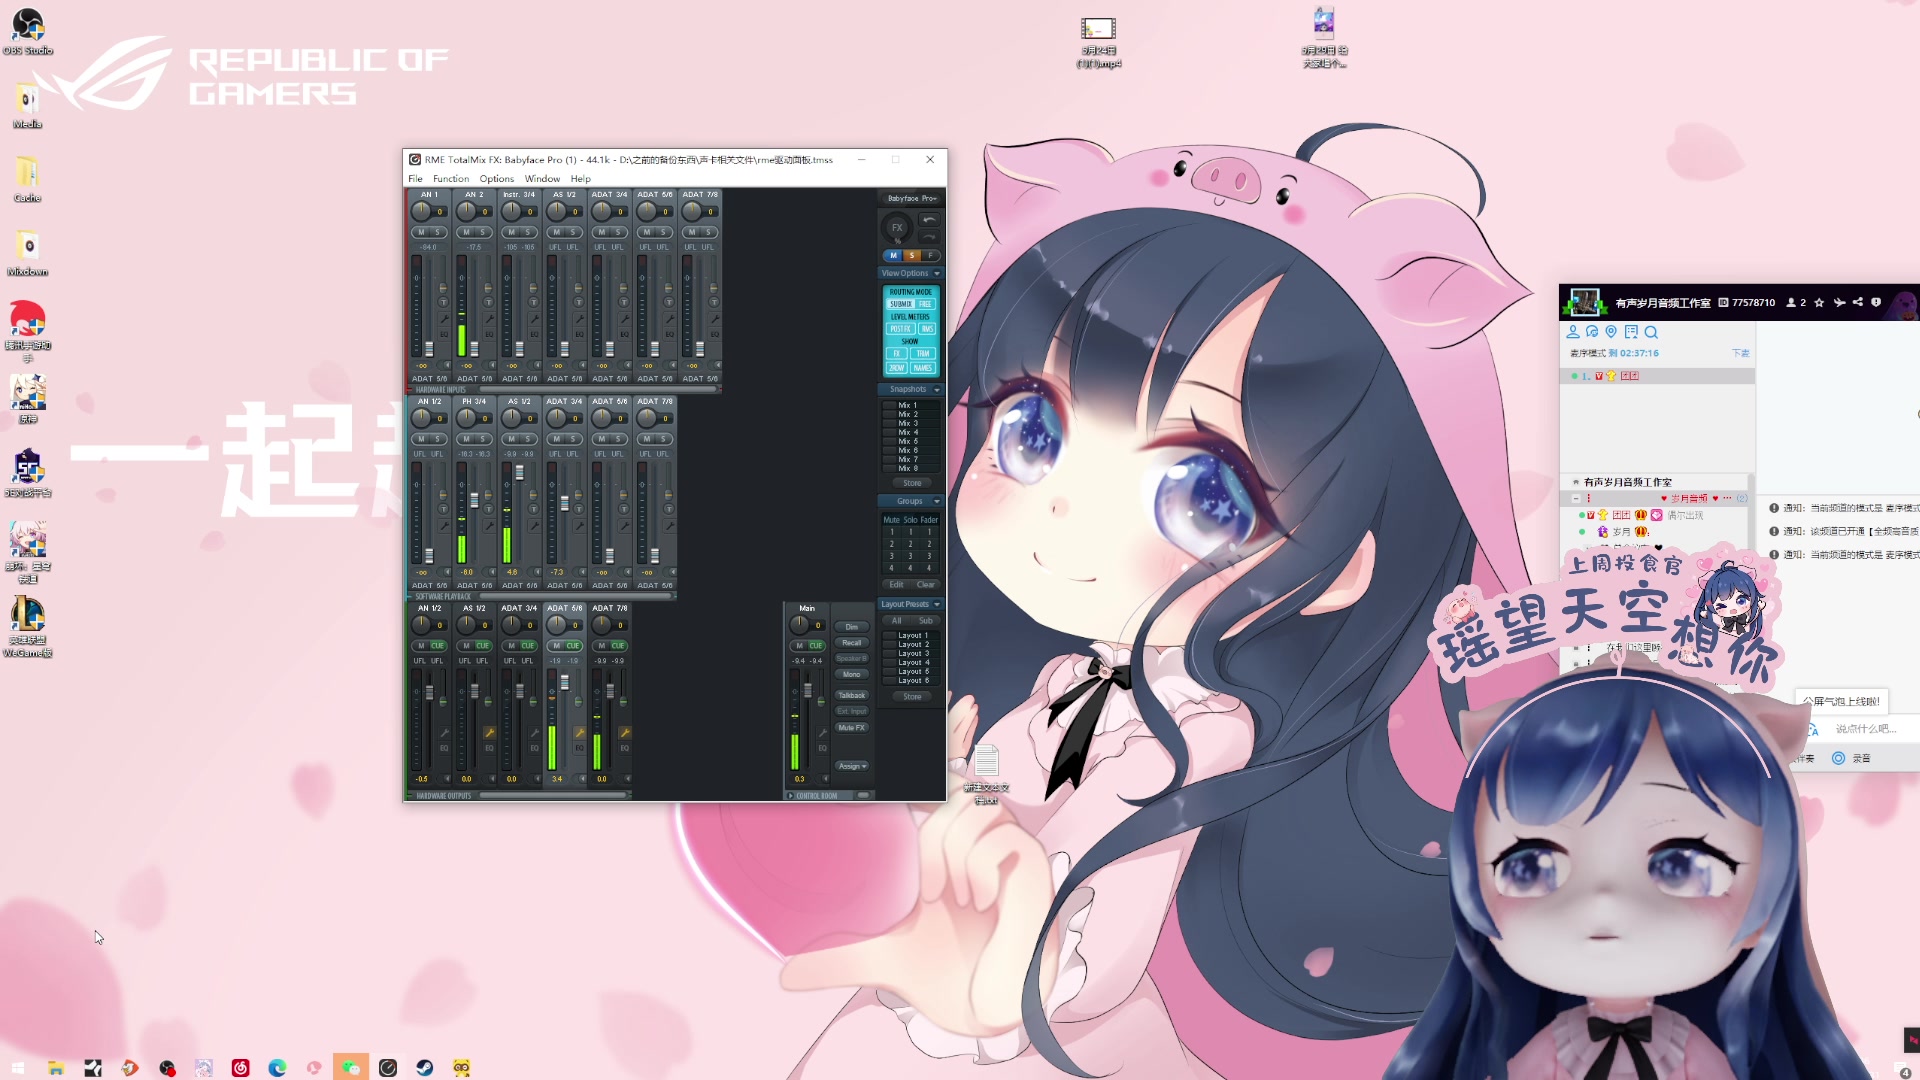1920x1080 pixels.
Task: Open highlighted wrench on ADAT 5/6 output channel
Action: coord(579,733)
